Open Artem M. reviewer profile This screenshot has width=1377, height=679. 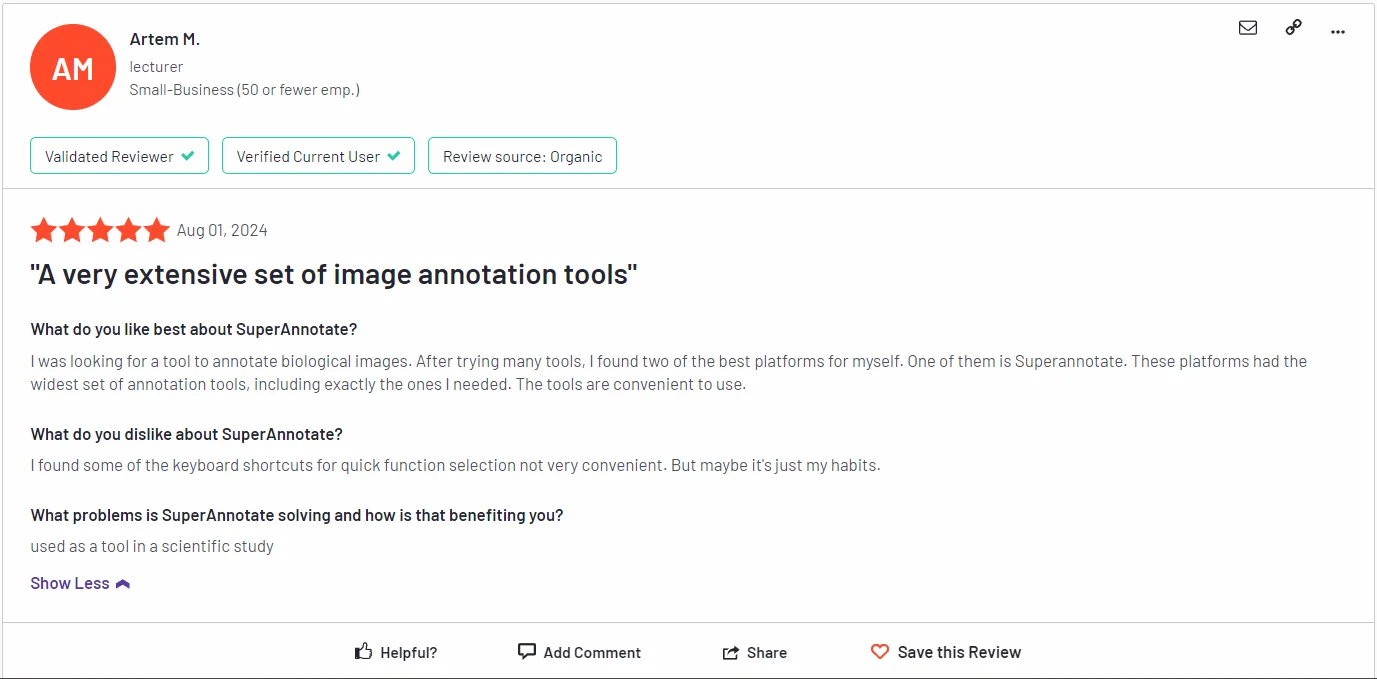point(164,38)
